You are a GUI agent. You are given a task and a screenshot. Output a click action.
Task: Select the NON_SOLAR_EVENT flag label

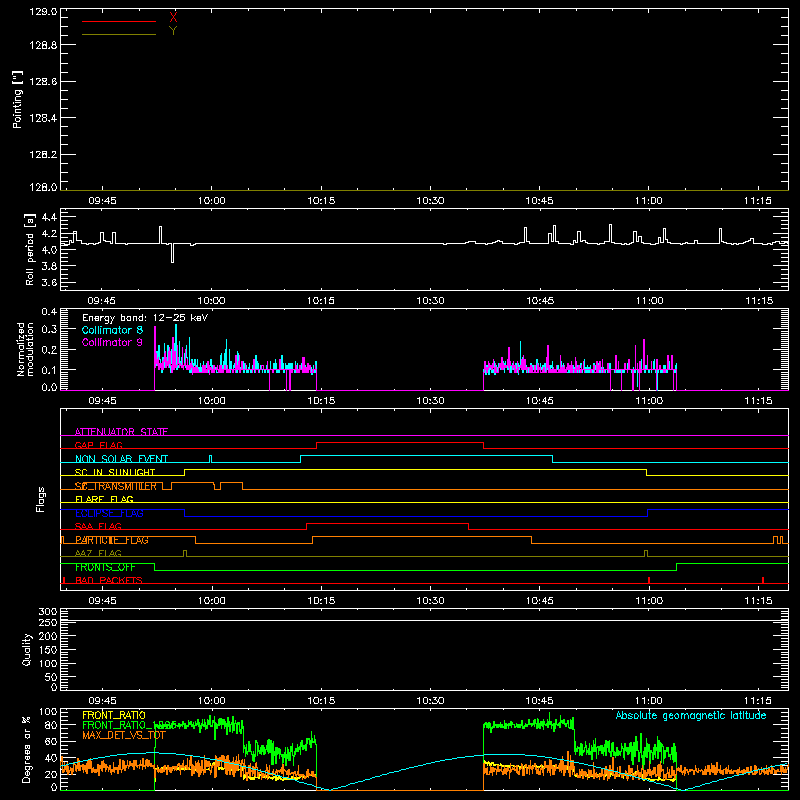point(121,459)
